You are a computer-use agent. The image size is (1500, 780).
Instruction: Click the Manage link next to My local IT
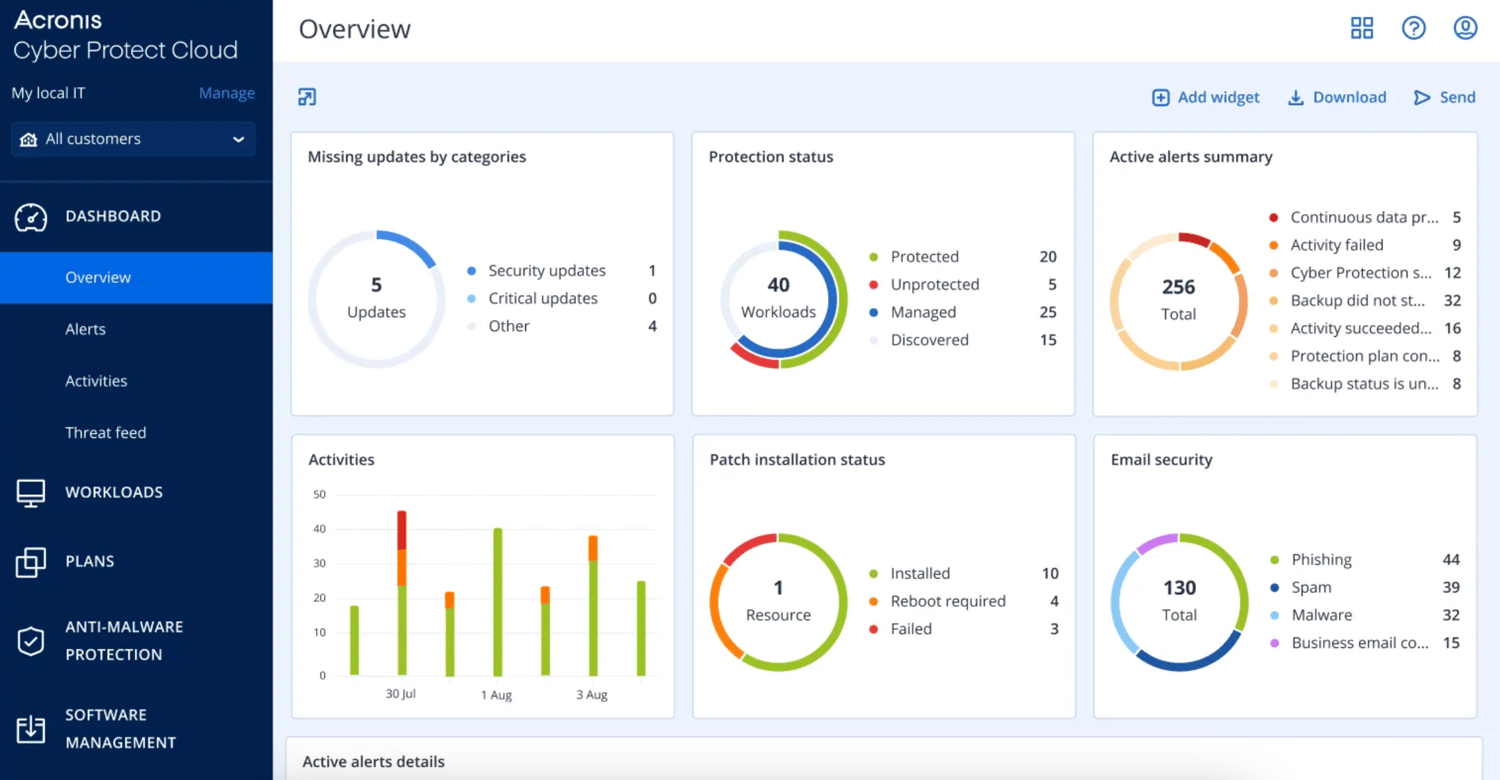click(226, 92)
